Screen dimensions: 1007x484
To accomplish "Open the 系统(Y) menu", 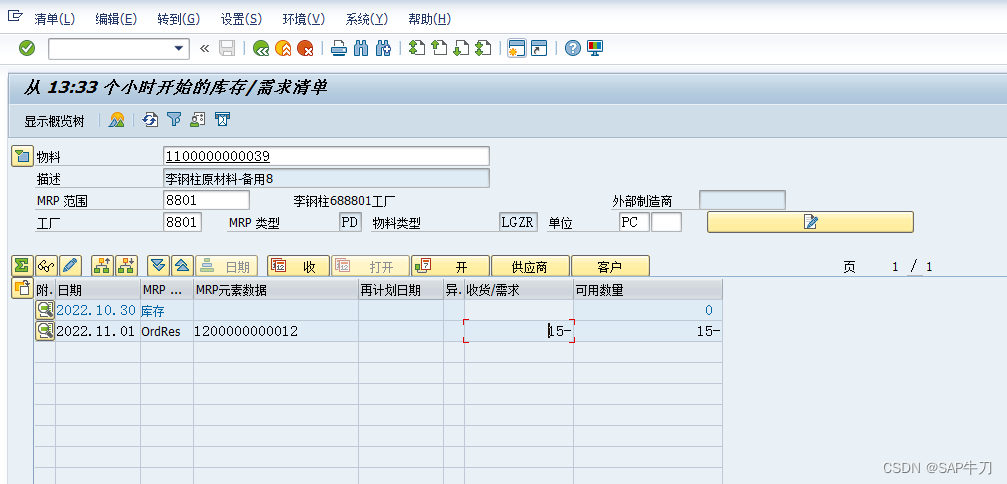I will coord(367,19).
